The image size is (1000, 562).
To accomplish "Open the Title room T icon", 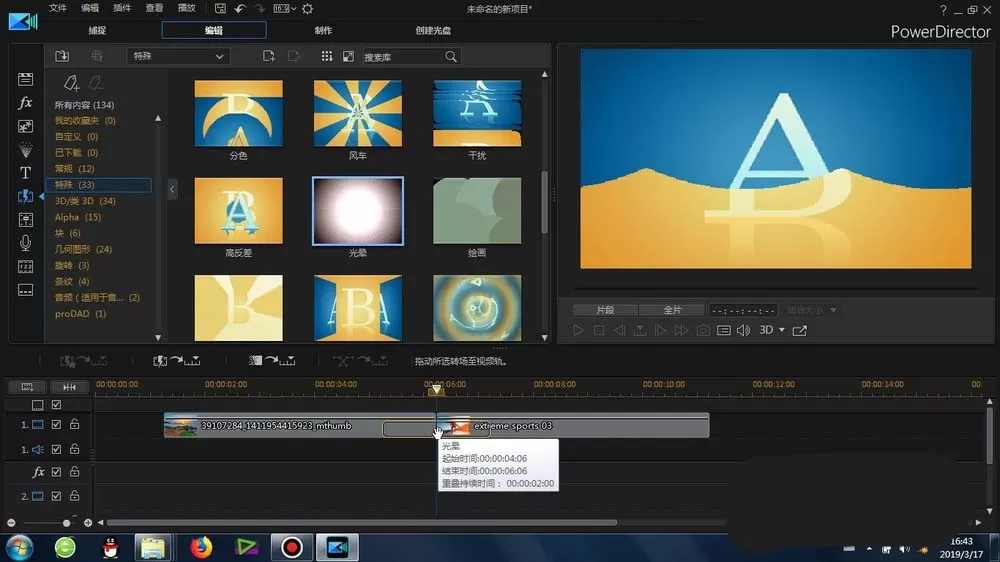I will (25, 173).
